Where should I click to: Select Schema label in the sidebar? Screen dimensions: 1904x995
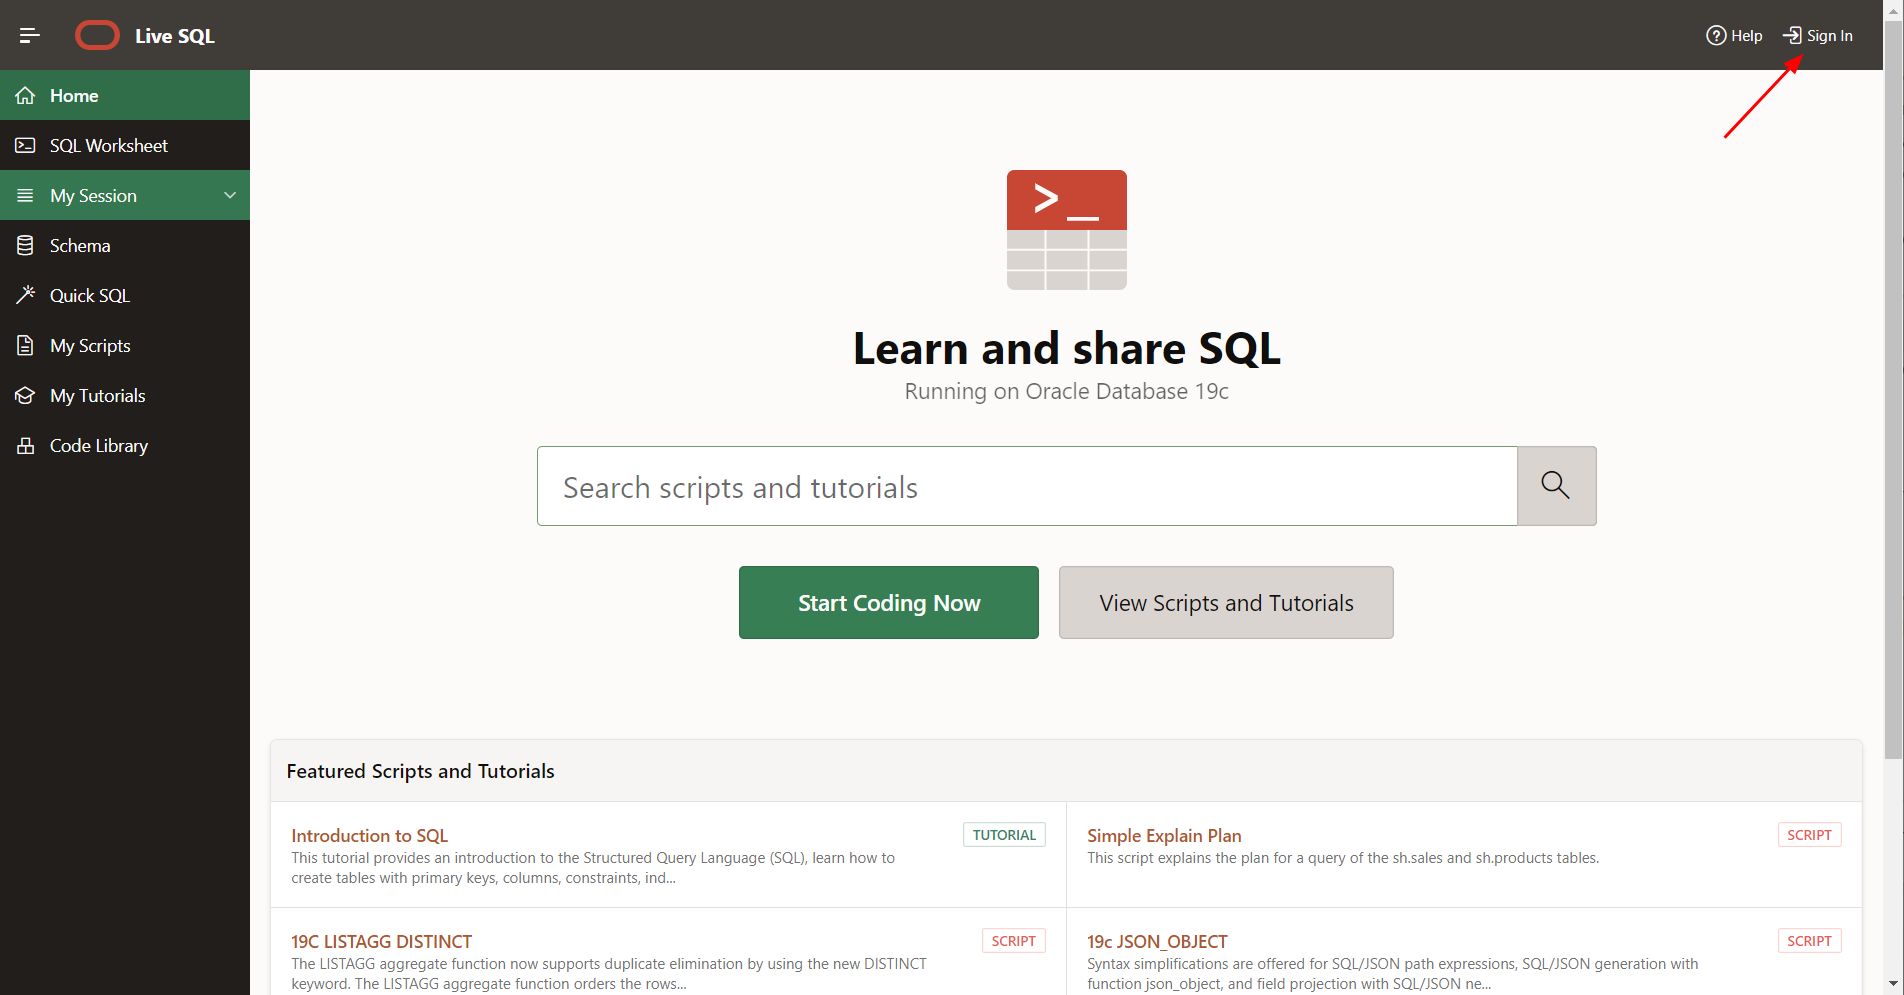pos(80,245)
